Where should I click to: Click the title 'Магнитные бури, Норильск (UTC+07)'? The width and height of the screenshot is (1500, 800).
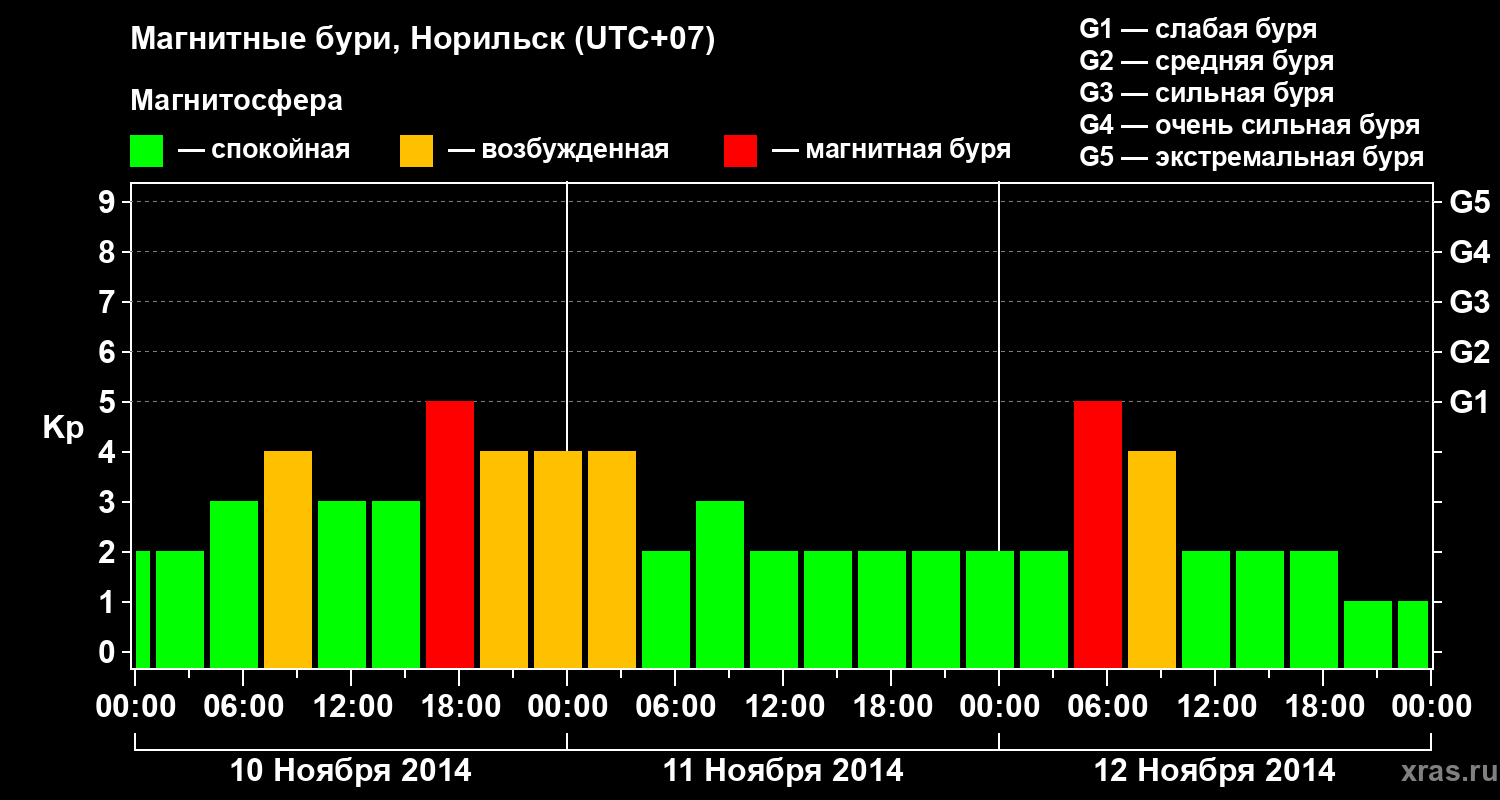pyautogui.click(x=423, y=40)
